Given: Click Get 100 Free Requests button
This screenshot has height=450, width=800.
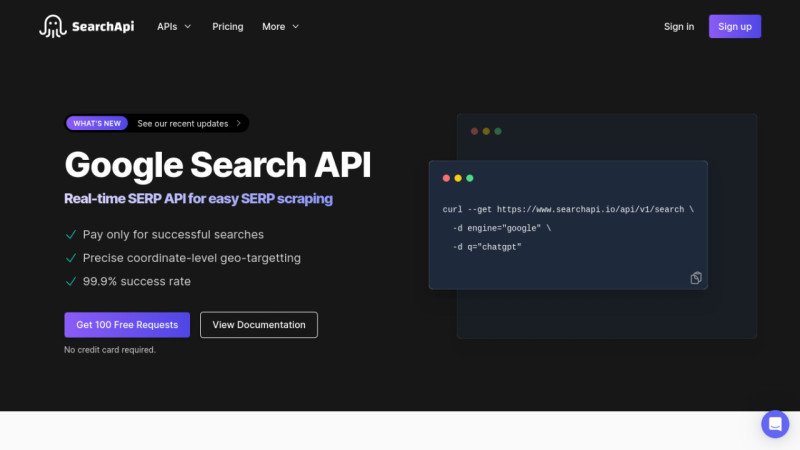Looking at the screenshot, I should [x=126, y=325].
